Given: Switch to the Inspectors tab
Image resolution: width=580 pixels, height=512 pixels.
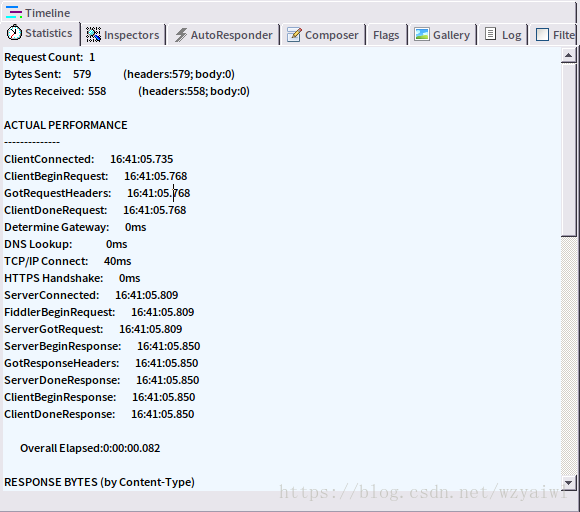Looking at the screenshot, I should point(123,35).
